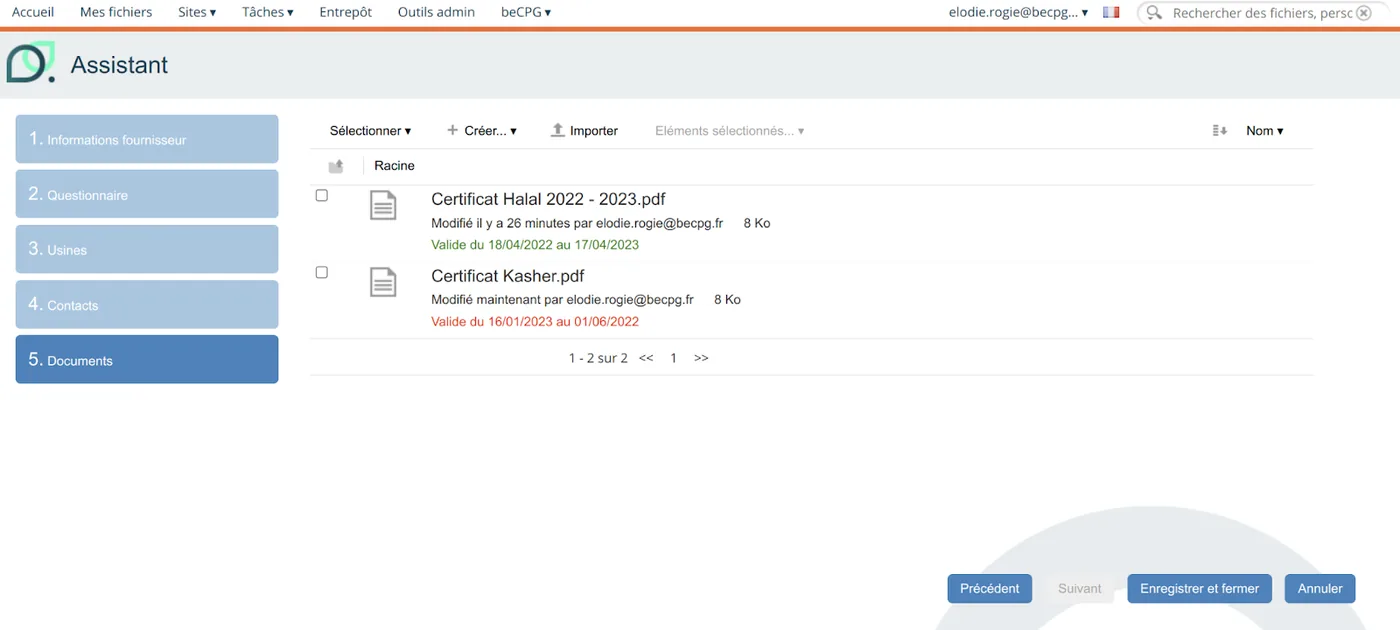Screen dimensions: 1400x630
Task: Click the document icon for Certificat Halal
Action: coord(383,205)
